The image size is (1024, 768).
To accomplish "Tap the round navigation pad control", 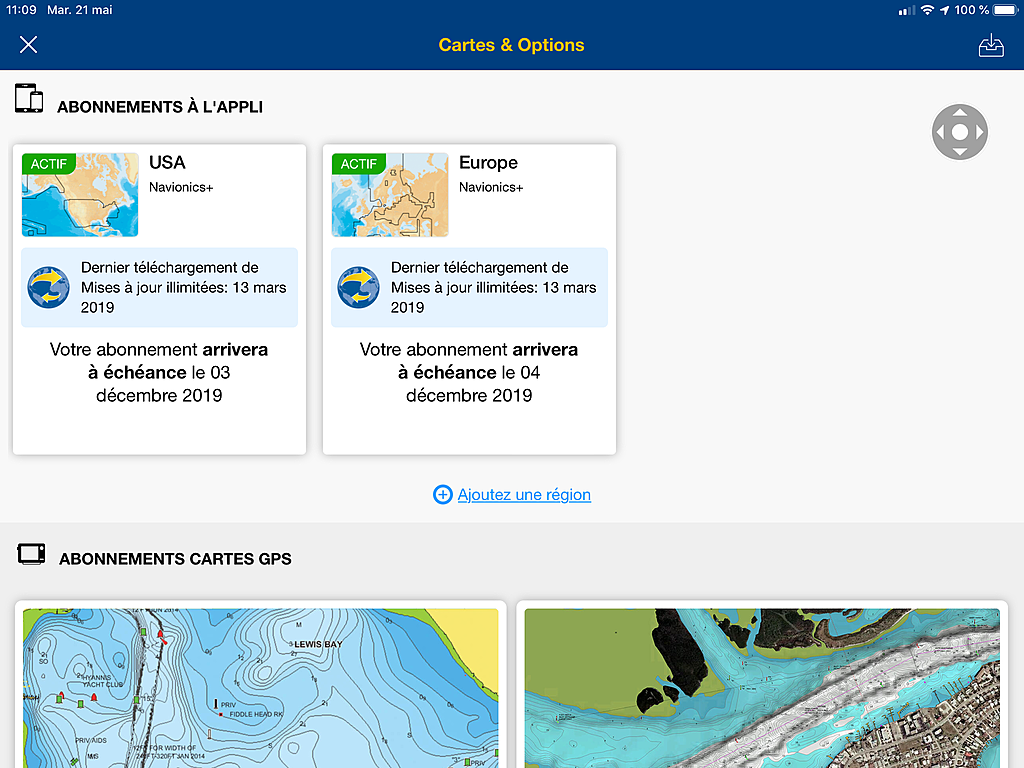I will (959, 132).
